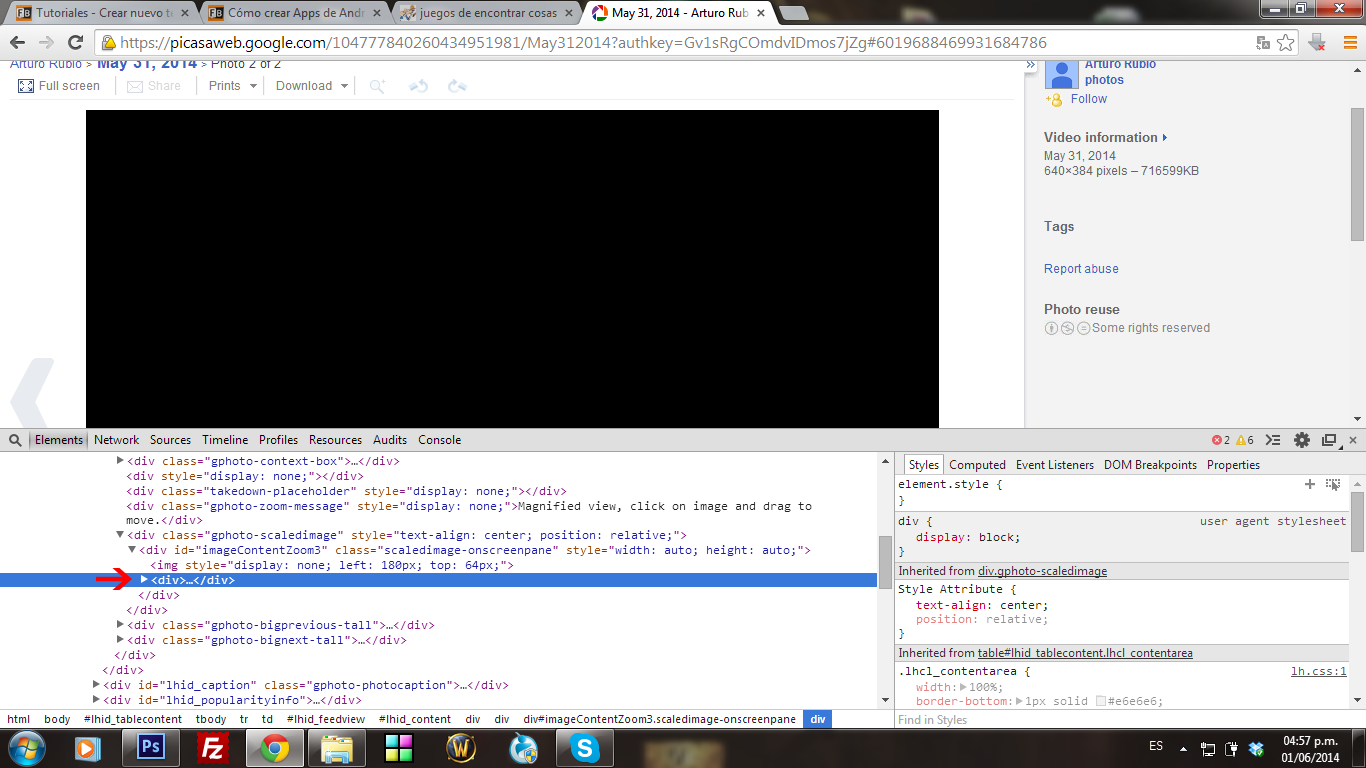Click the yellow warning count indicator

1245,440
